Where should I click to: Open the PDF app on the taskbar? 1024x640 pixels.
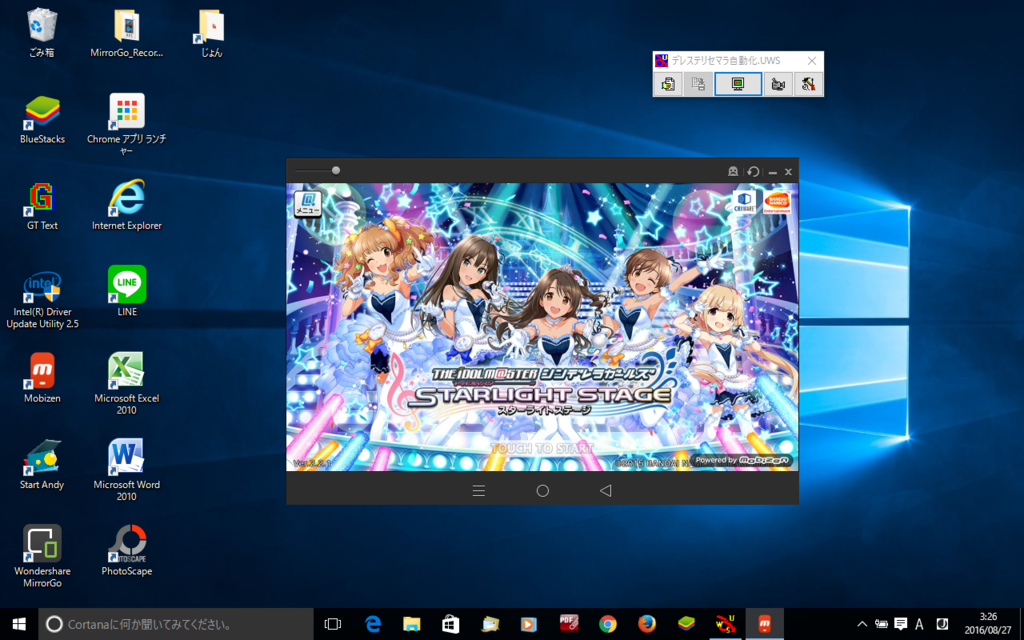(x=569, y=624)
